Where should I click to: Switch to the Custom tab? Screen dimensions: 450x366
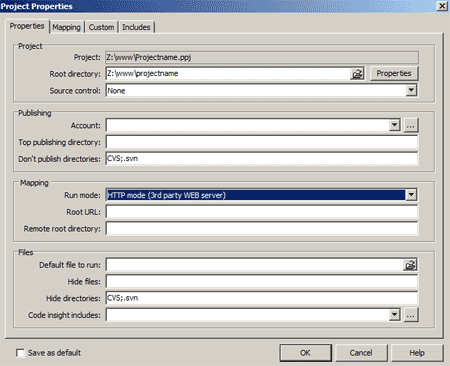tap(101, 27)
